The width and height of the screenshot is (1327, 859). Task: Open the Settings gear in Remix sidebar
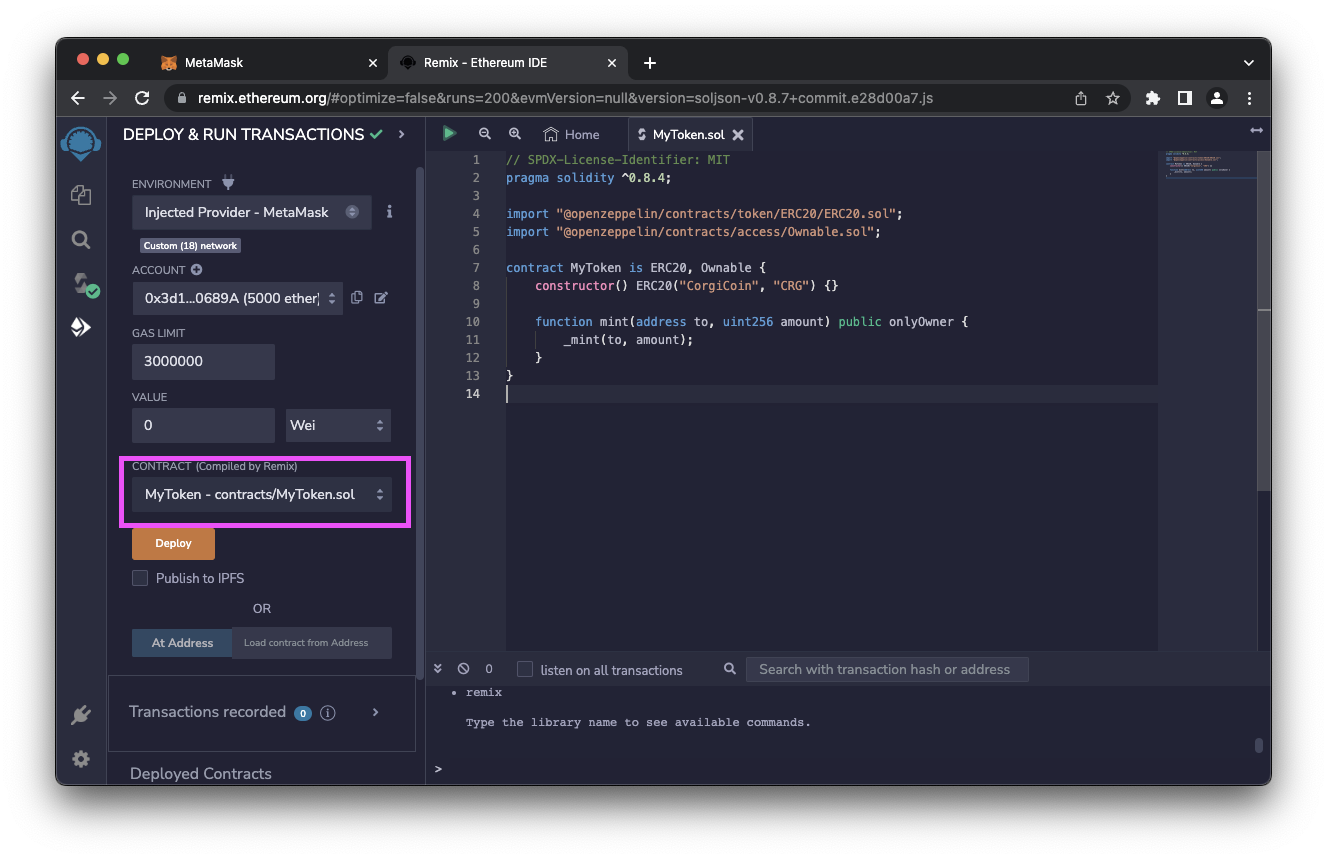81,759
